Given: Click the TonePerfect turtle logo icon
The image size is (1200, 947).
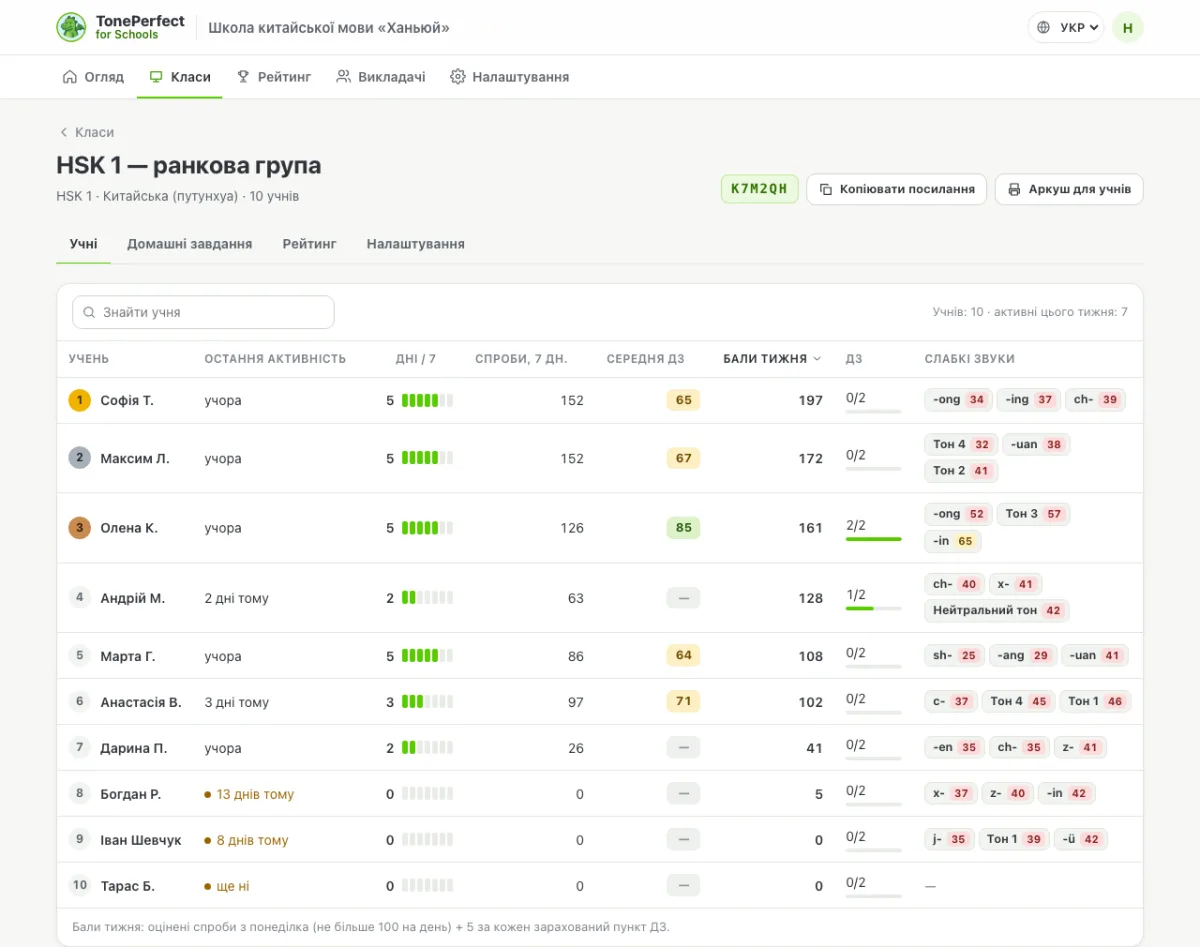Looking at the screenshot, I should coord(71,27).
